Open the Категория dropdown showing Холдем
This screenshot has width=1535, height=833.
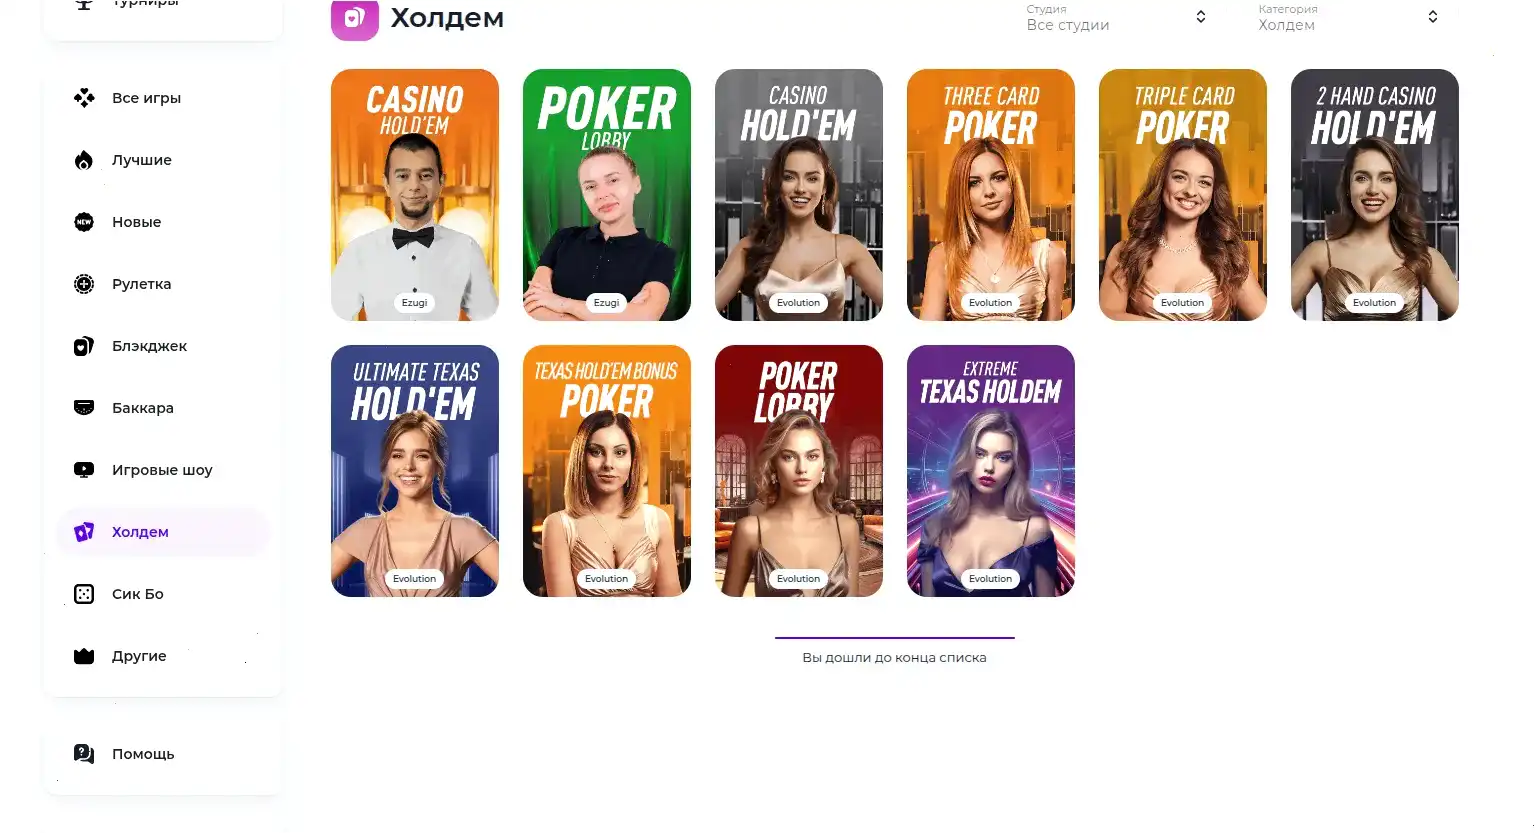pos(1349,17)
